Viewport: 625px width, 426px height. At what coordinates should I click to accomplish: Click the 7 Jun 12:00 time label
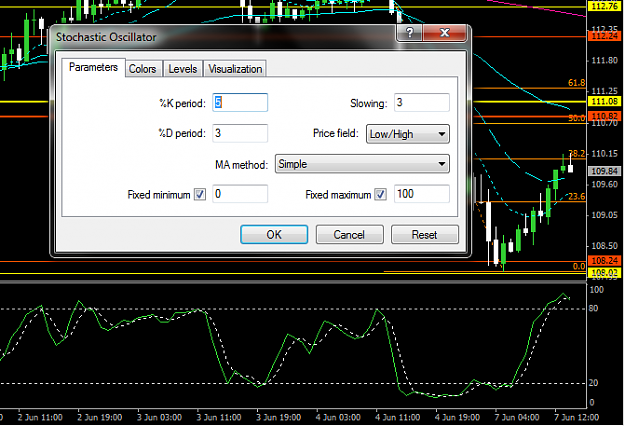576,417
